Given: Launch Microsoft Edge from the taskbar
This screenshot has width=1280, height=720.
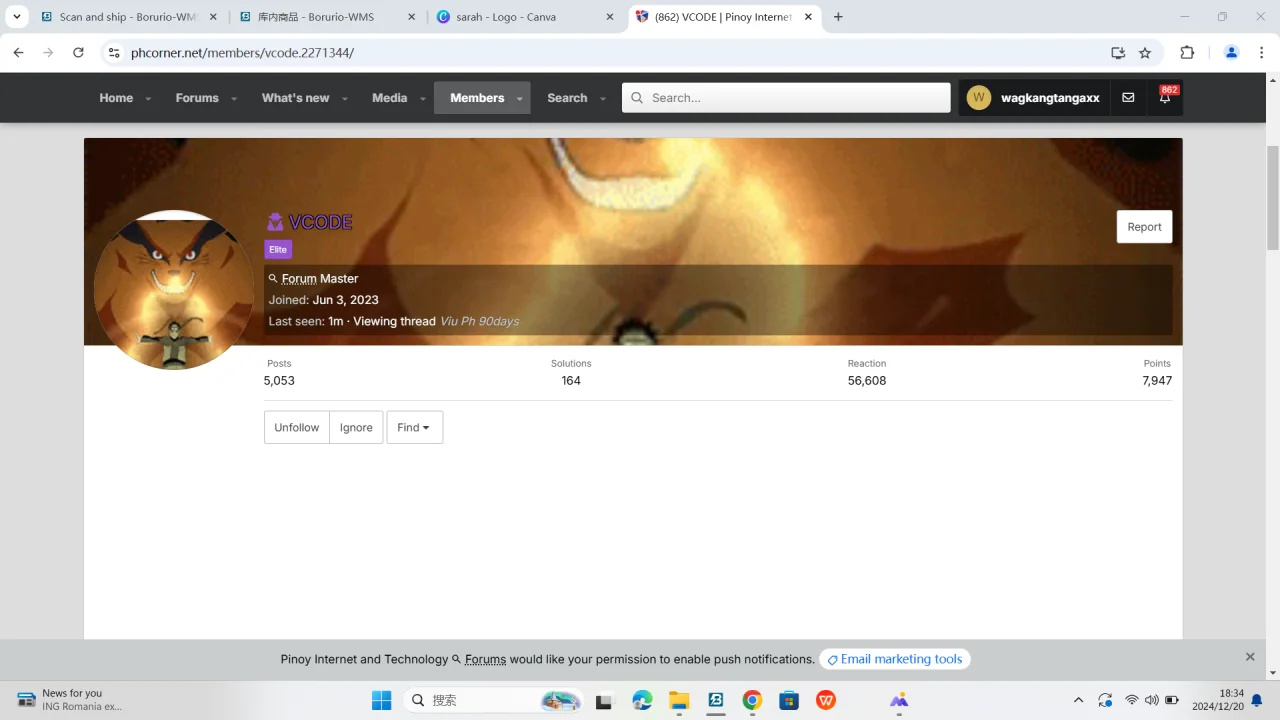Looking at the screenshot, I should (x=642, y=700).
